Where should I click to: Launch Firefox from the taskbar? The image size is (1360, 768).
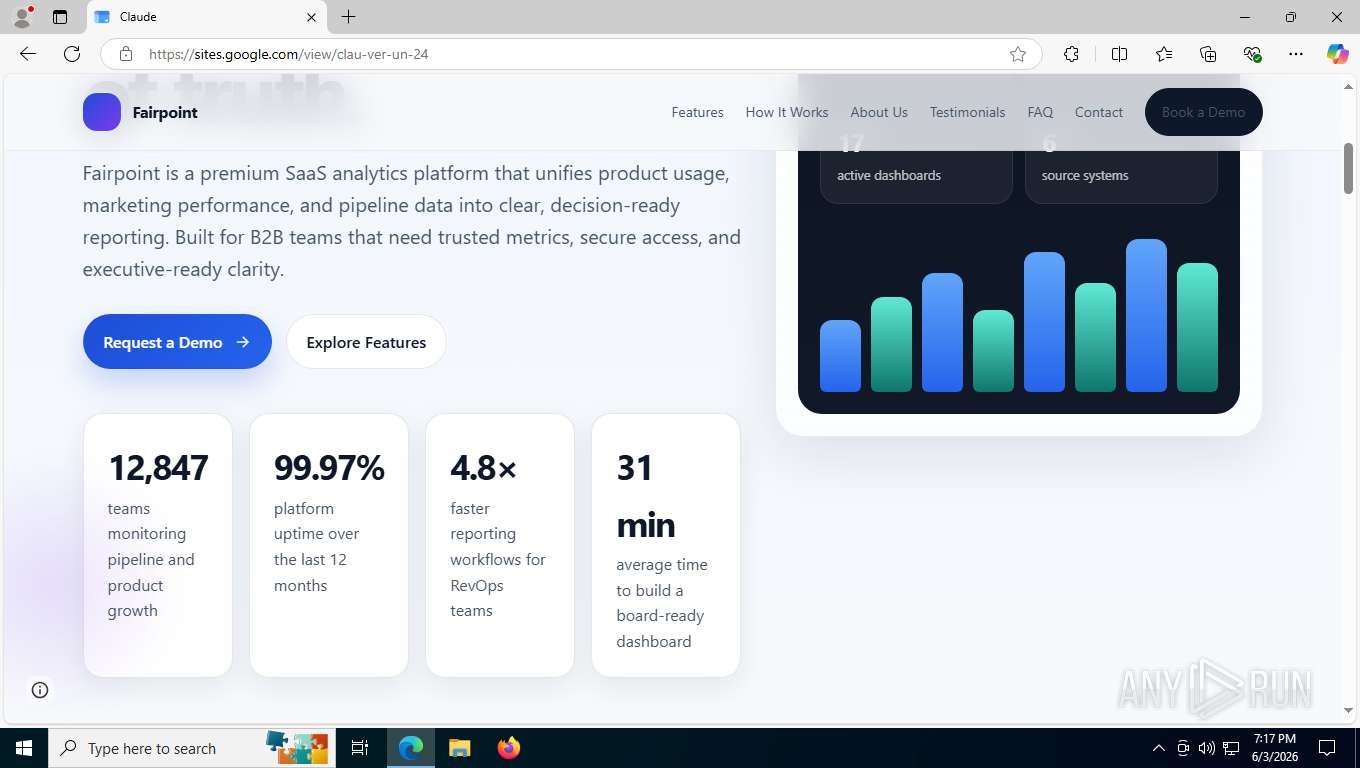pyautogui.click(x=508, y=748)
